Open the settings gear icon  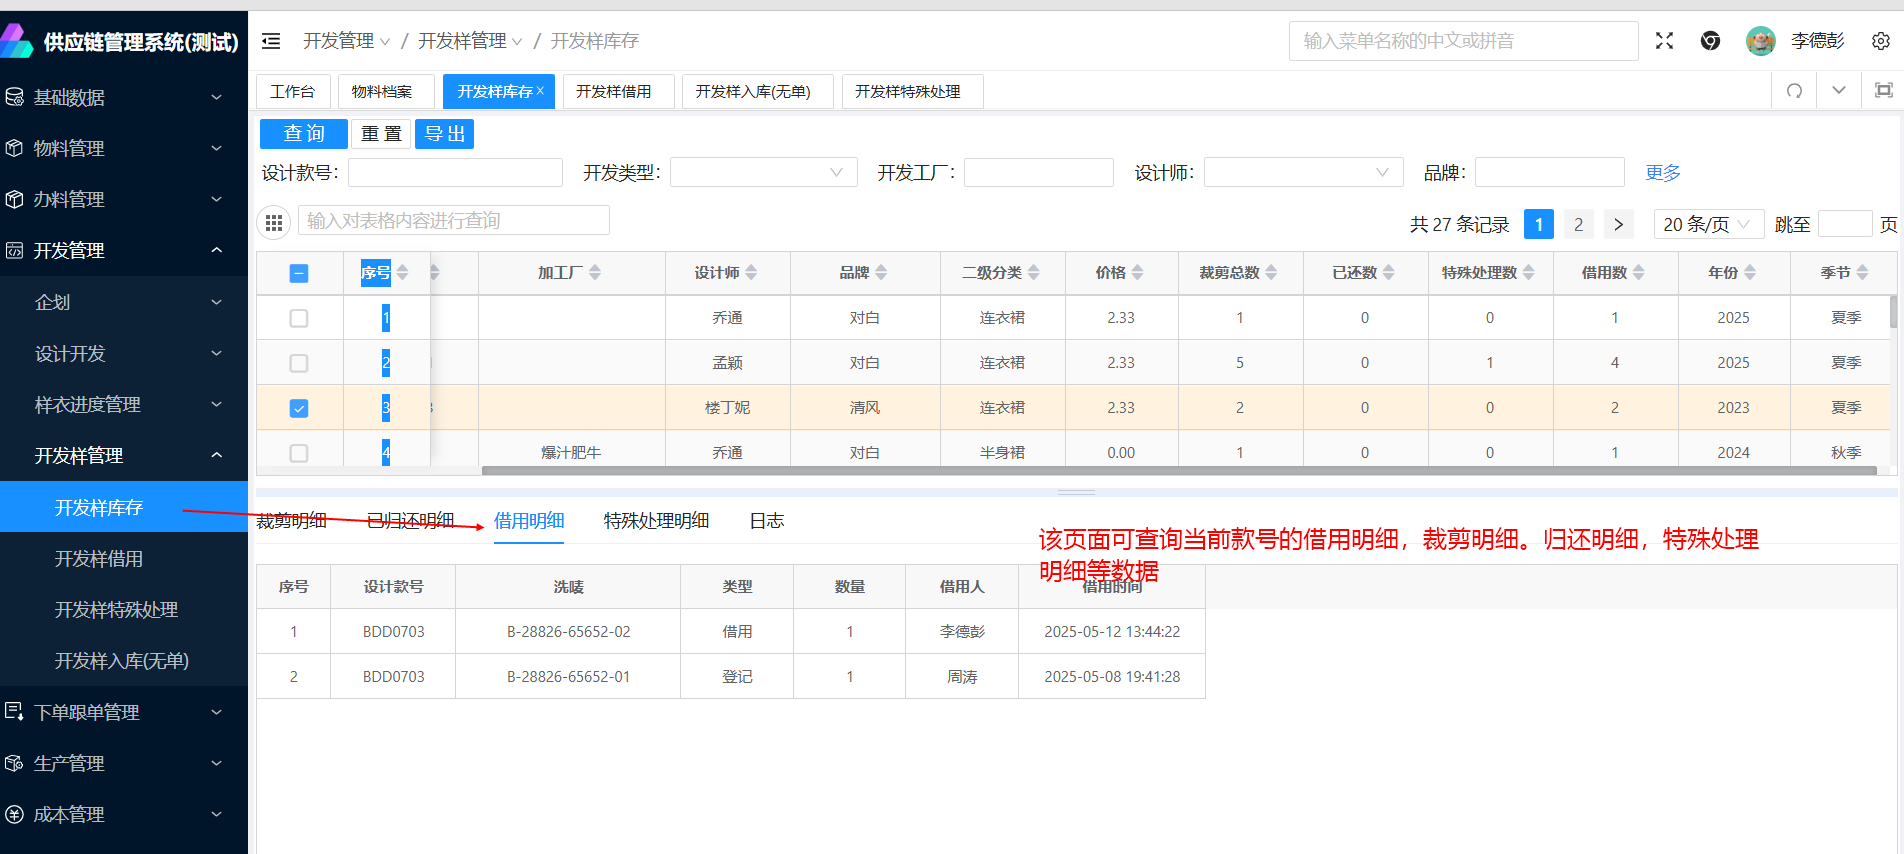(1880, 41)
